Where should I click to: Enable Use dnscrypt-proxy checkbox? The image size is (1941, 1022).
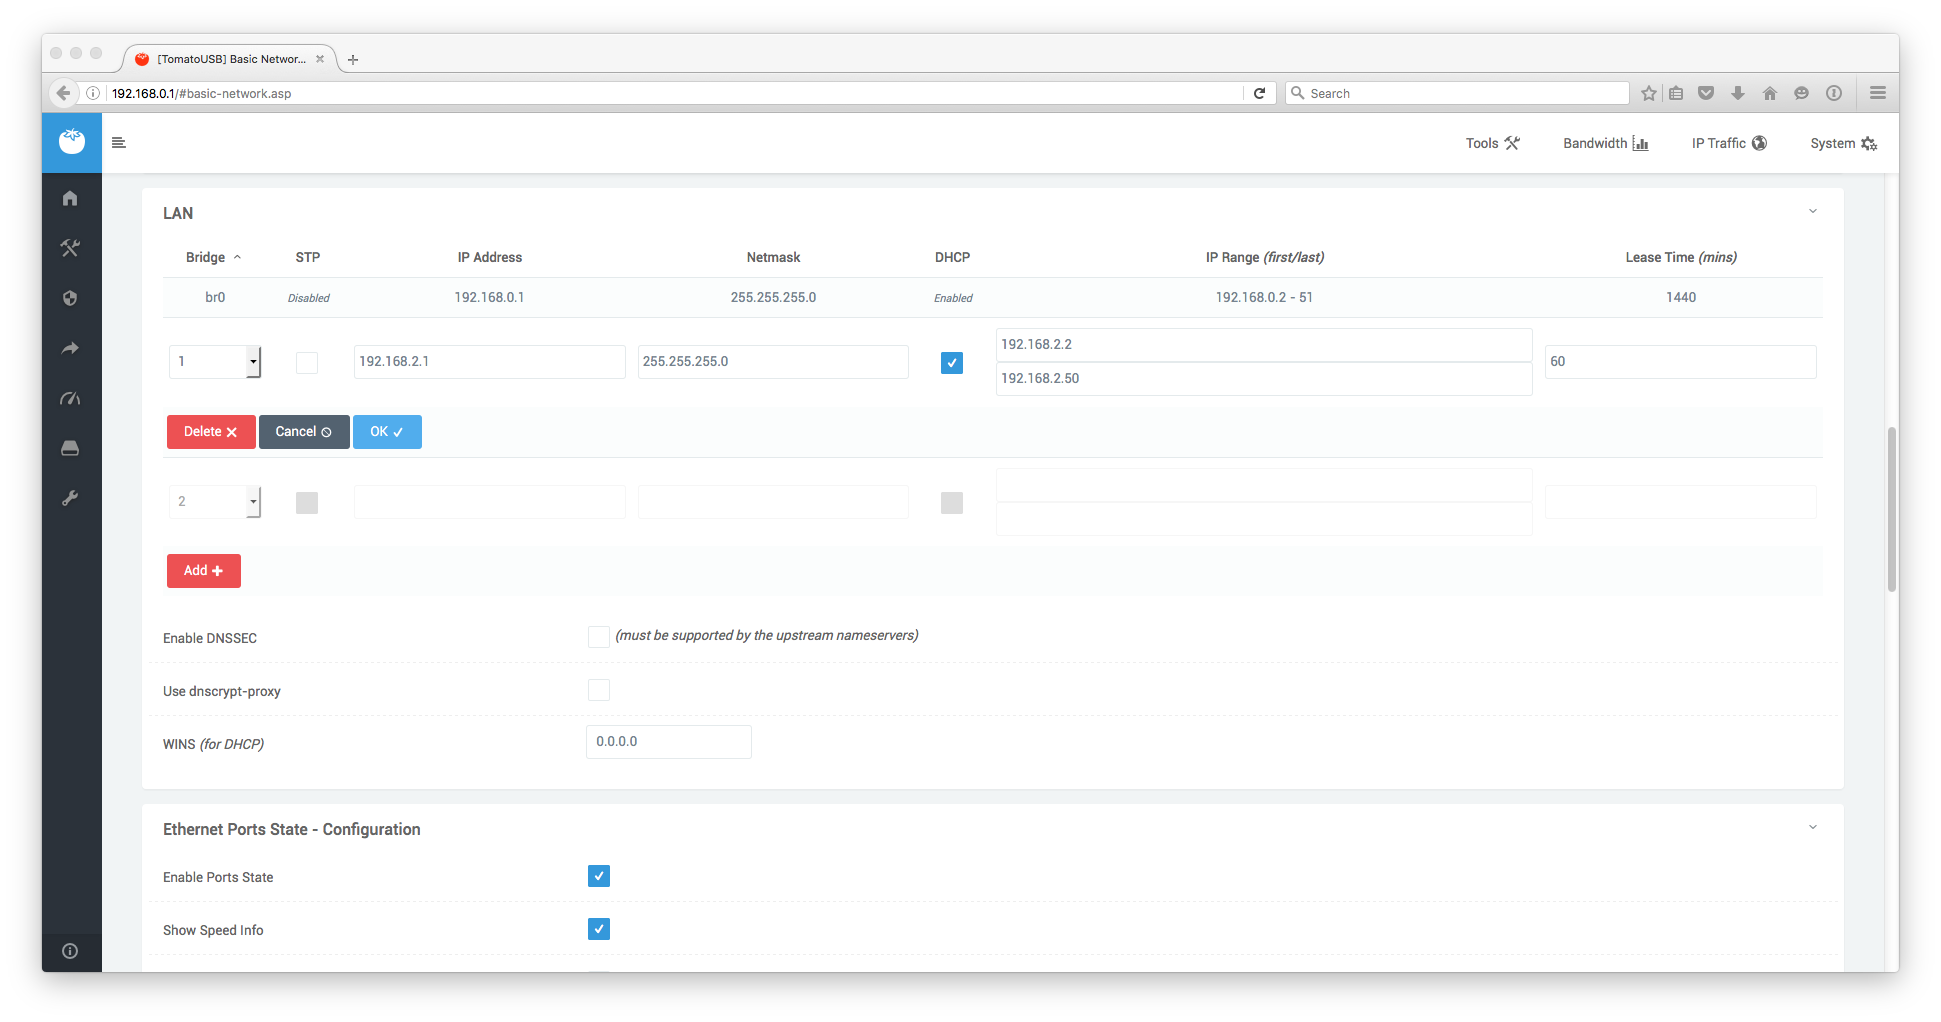(x=599, y=690)
